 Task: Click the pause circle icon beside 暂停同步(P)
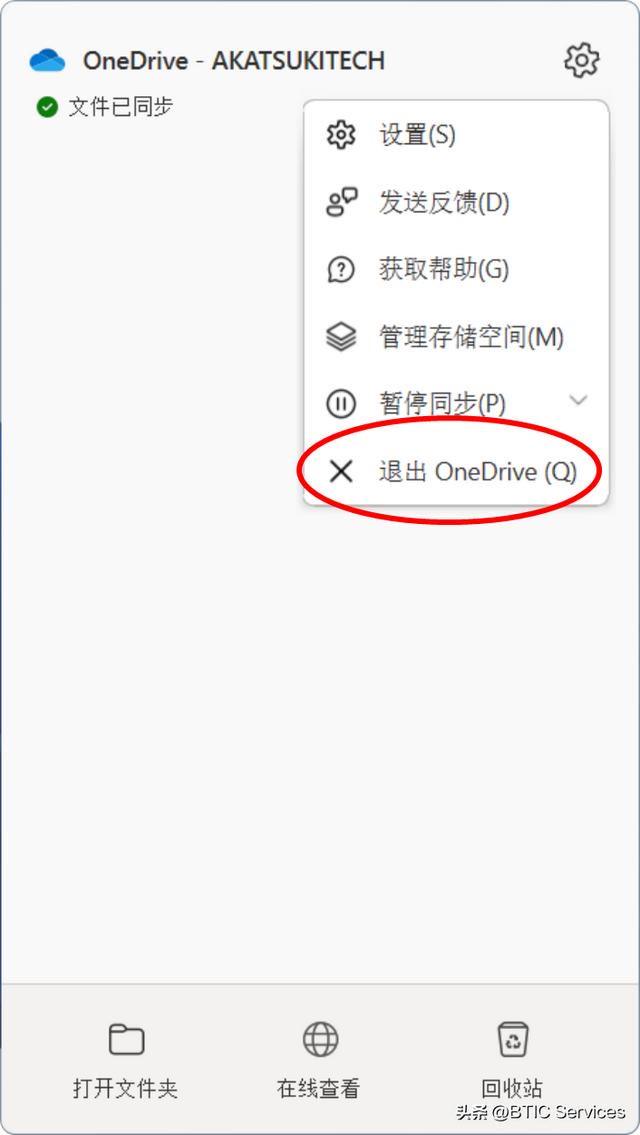coord(341,404)
